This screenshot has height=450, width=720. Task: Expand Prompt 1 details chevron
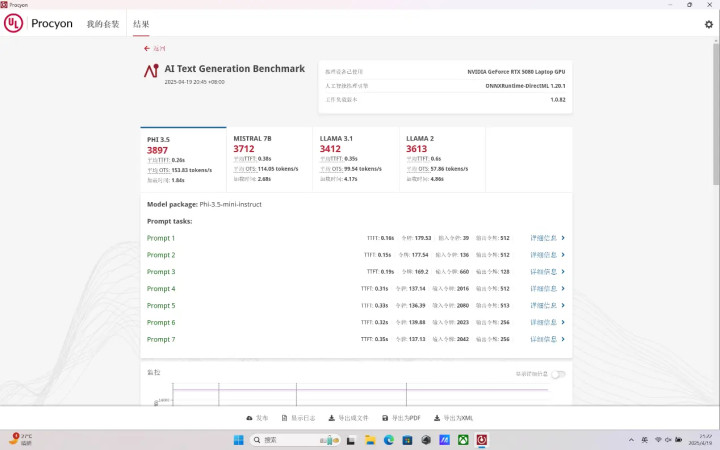[563, 238]
